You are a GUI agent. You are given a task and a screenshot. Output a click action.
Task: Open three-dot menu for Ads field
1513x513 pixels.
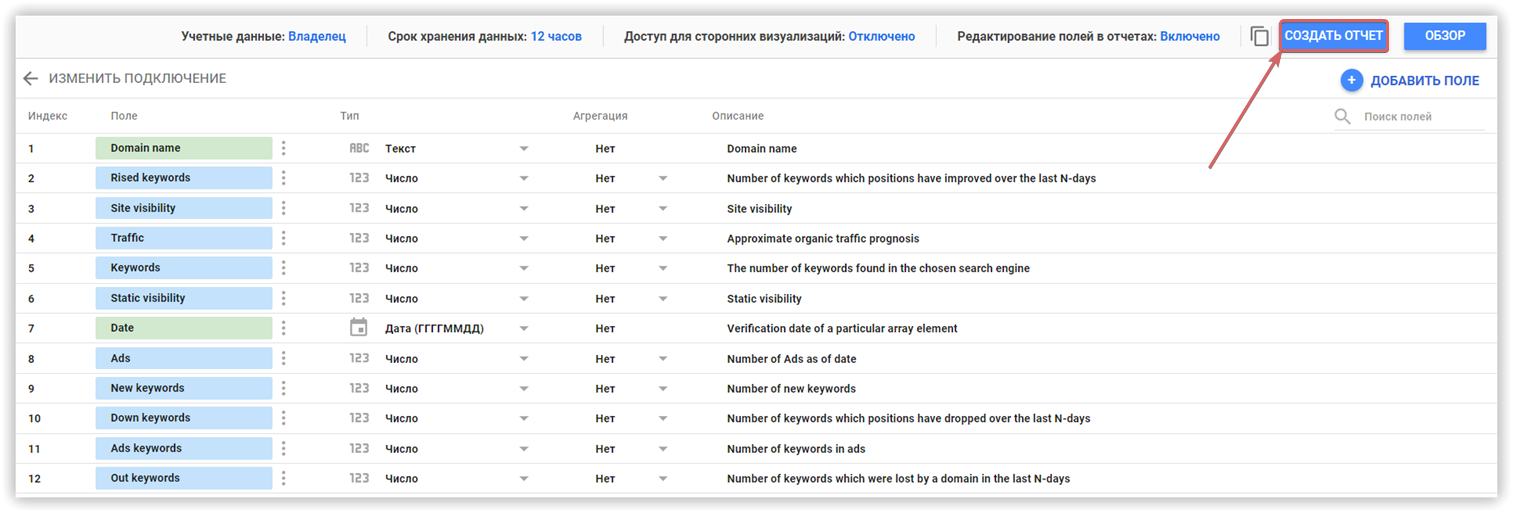click(284, 358)
